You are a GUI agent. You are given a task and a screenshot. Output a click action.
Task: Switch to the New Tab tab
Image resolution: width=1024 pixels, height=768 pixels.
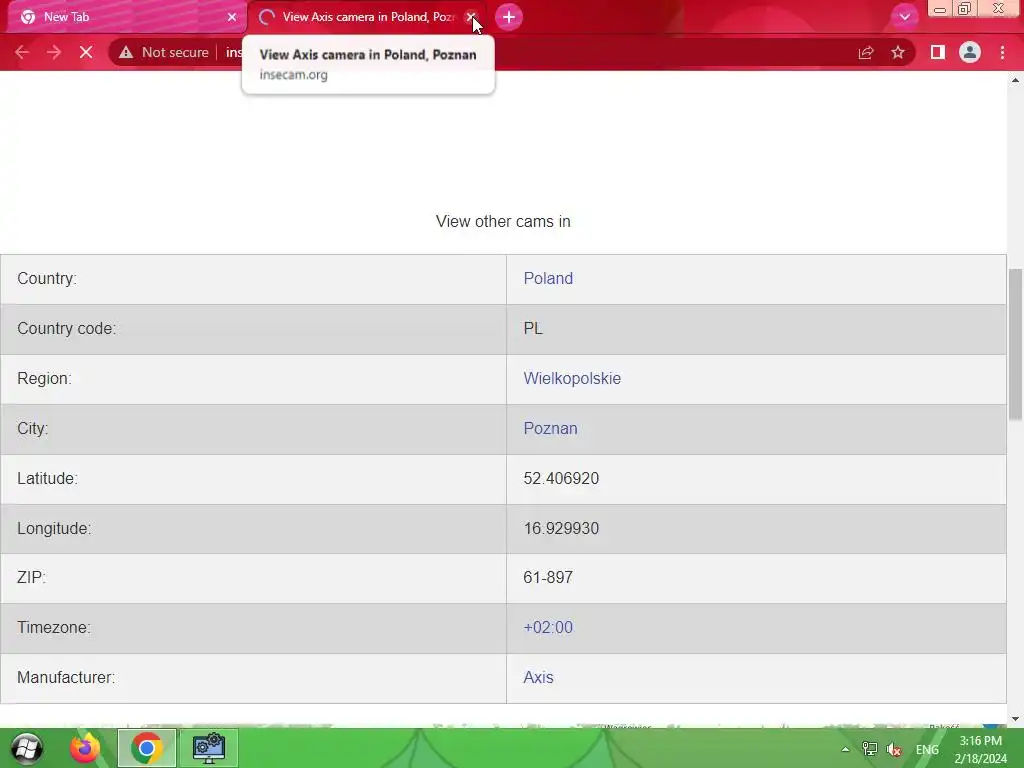pyautogui.click(x=124, y=17)
